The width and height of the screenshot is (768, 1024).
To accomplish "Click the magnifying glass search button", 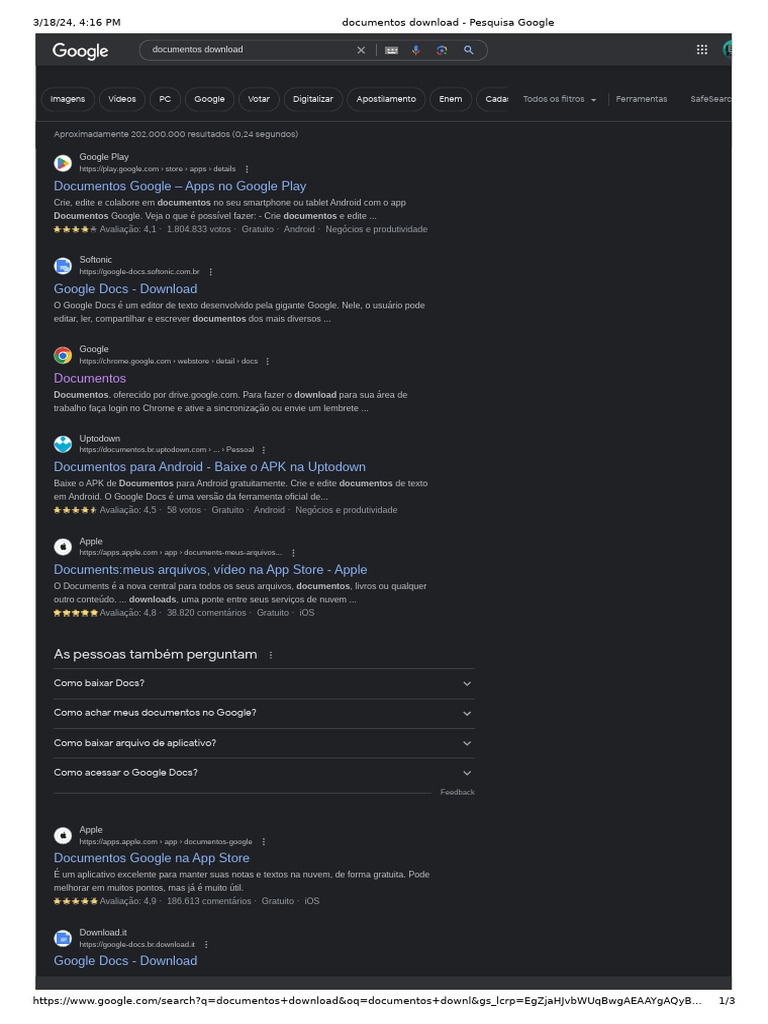I will click(x=468, y=50).
